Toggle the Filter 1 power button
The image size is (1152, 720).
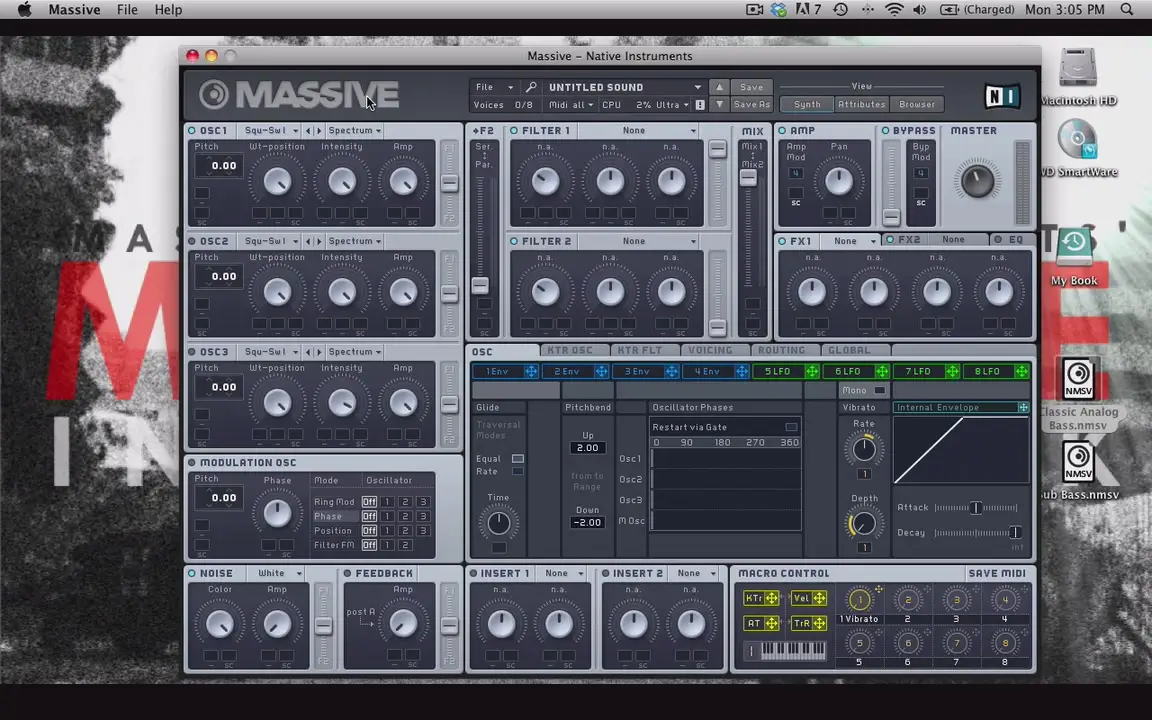click(514, 131)
